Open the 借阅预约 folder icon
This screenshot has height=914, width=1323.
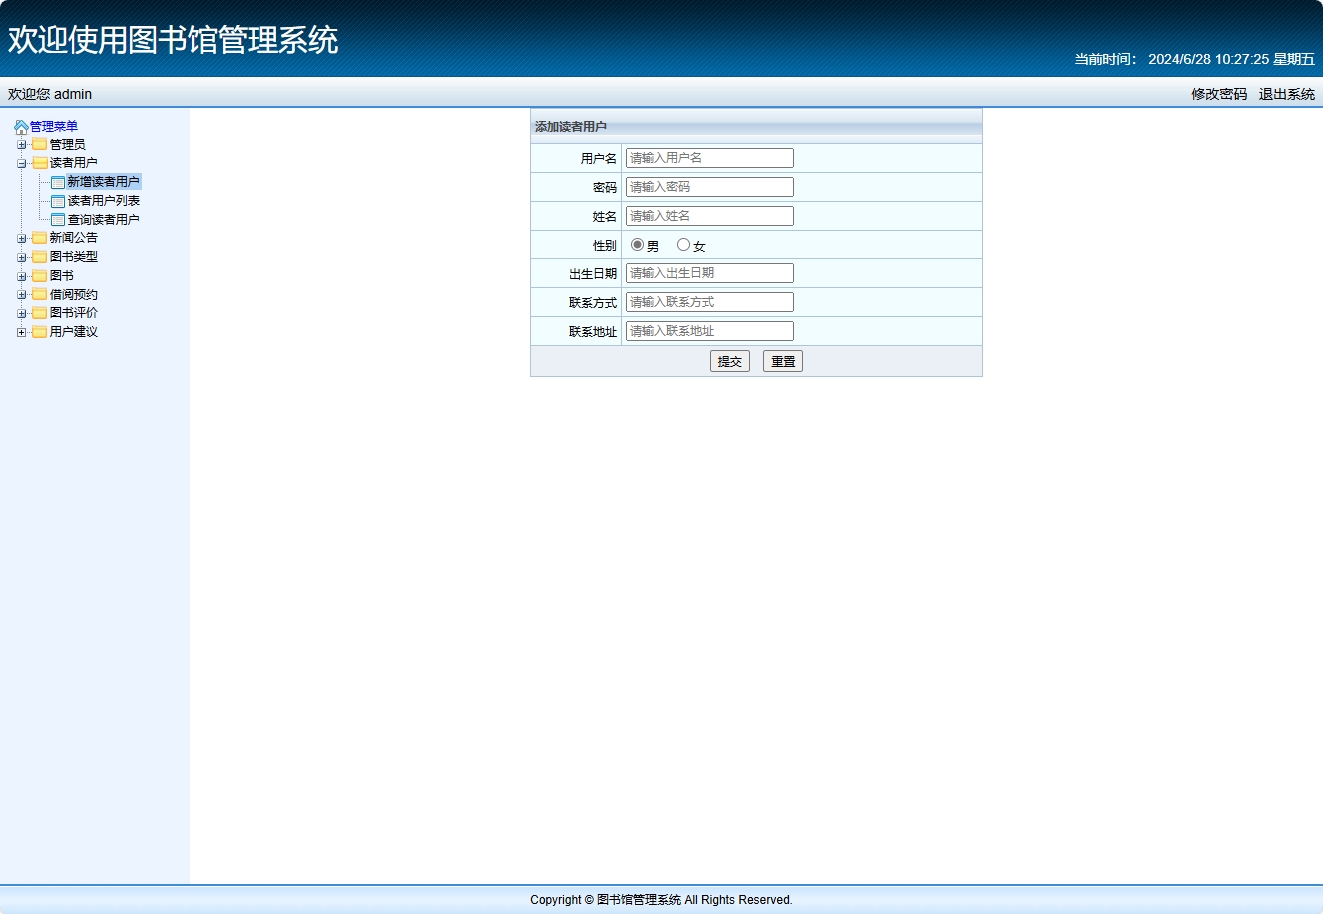[38, 294]
